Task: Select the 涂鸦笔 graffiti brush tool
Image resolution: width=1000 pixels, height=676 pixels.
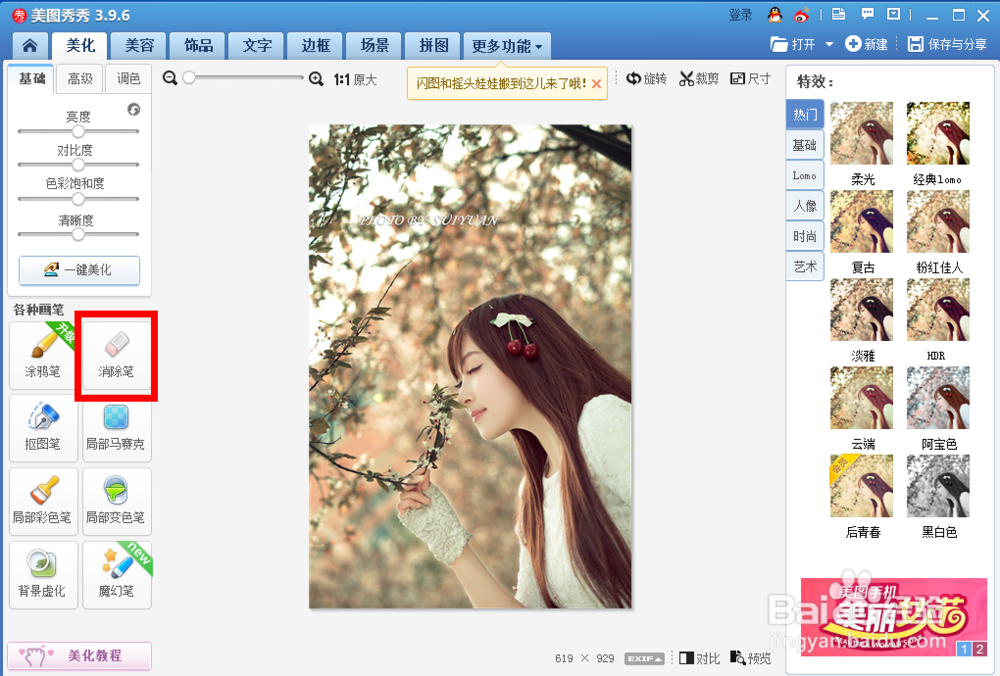Action: (x=43, y=355)
